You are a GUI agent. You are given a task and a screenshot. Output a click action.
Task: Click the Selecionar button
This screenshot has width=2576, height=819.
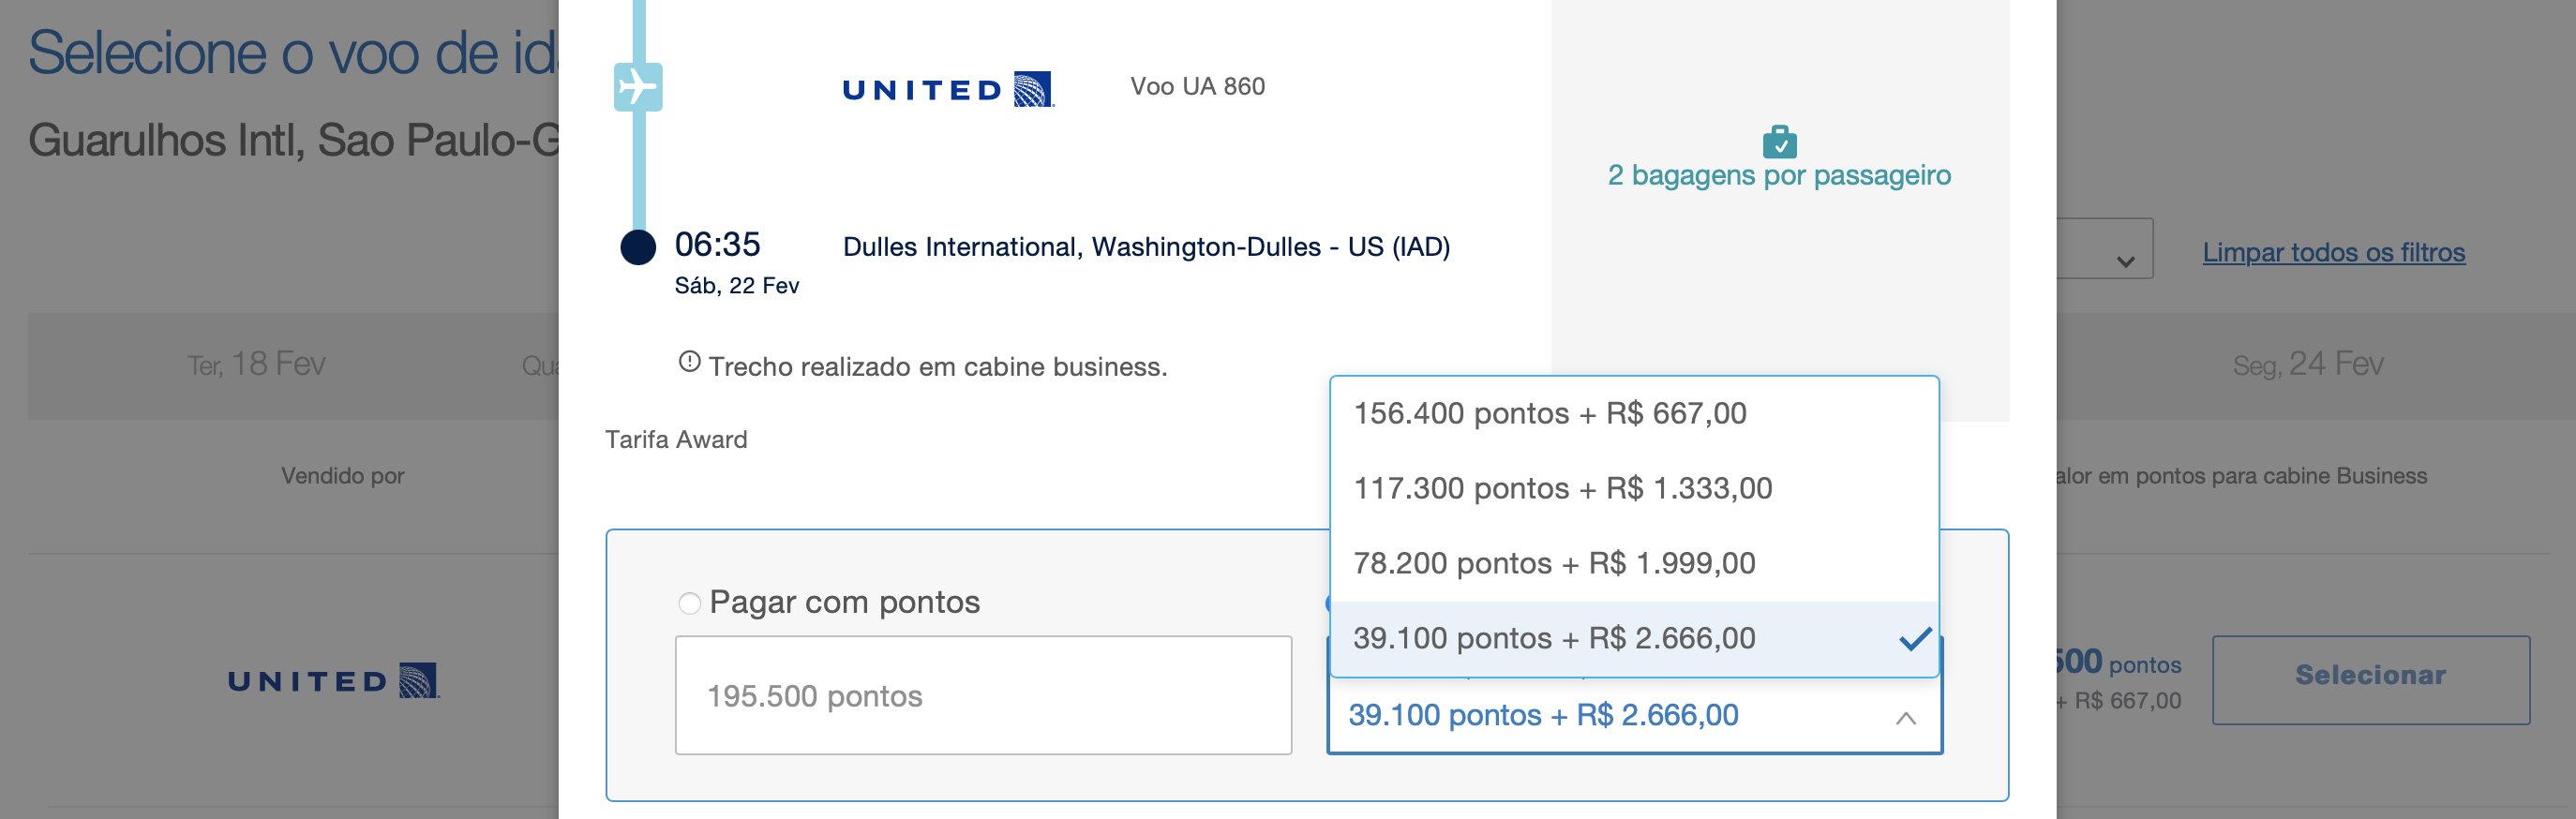click(2370, 679)
